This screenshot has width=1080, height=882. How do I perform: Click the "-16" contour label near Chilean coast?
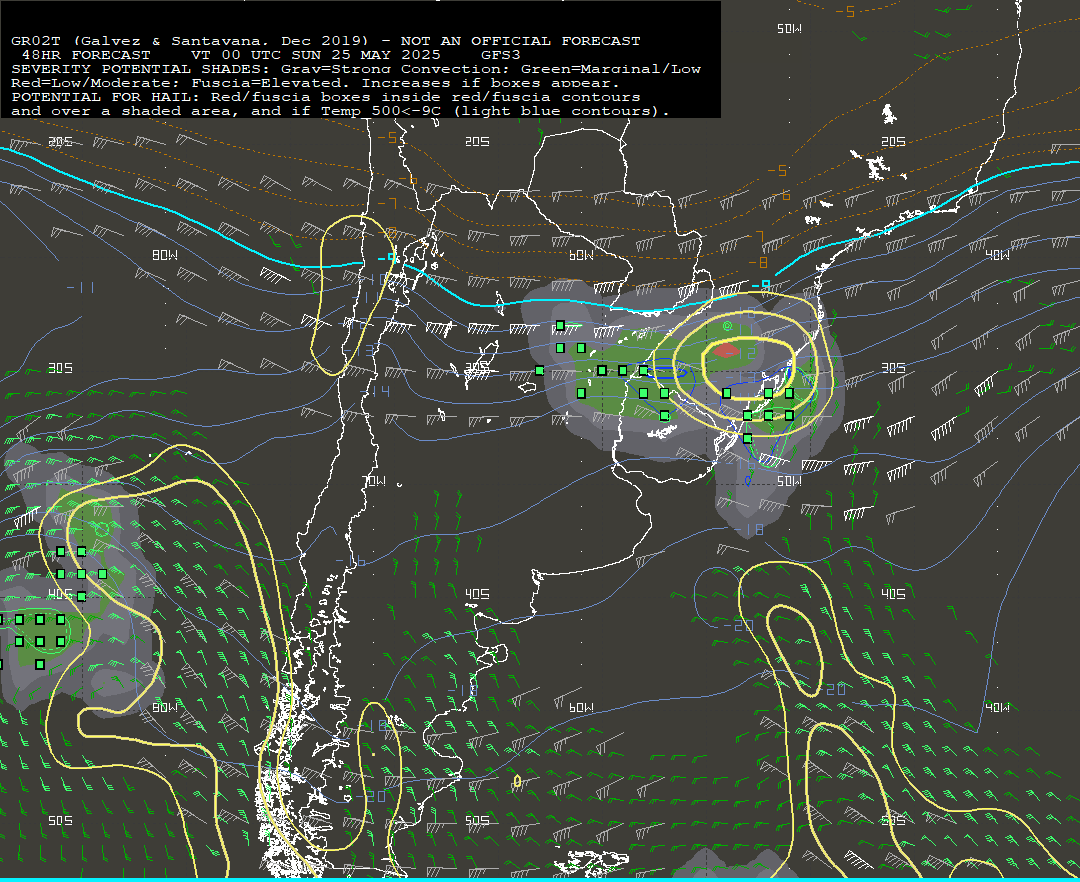(x=351, y=561)
